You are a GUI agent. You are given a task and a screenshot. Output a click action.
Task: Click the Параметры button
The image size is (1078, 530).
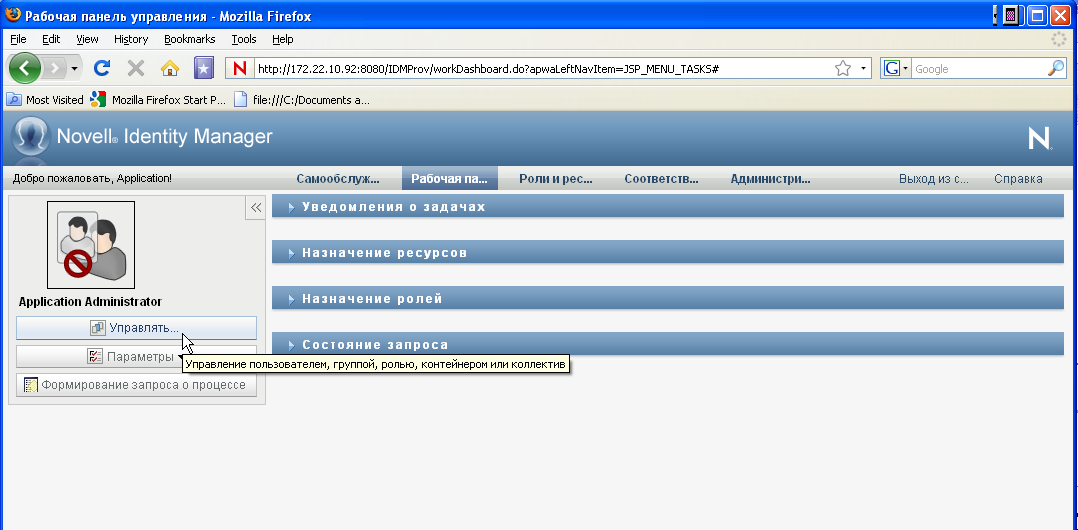[x=136, y=357]
